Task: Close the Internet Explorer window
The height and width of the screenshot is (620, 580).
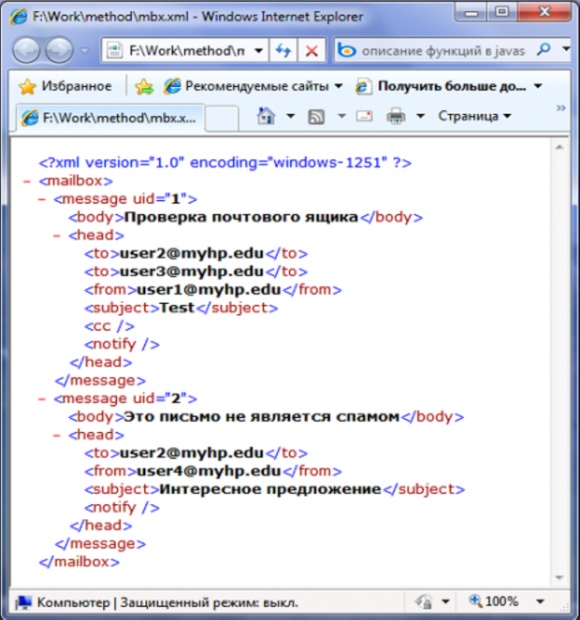Action: 544,12
